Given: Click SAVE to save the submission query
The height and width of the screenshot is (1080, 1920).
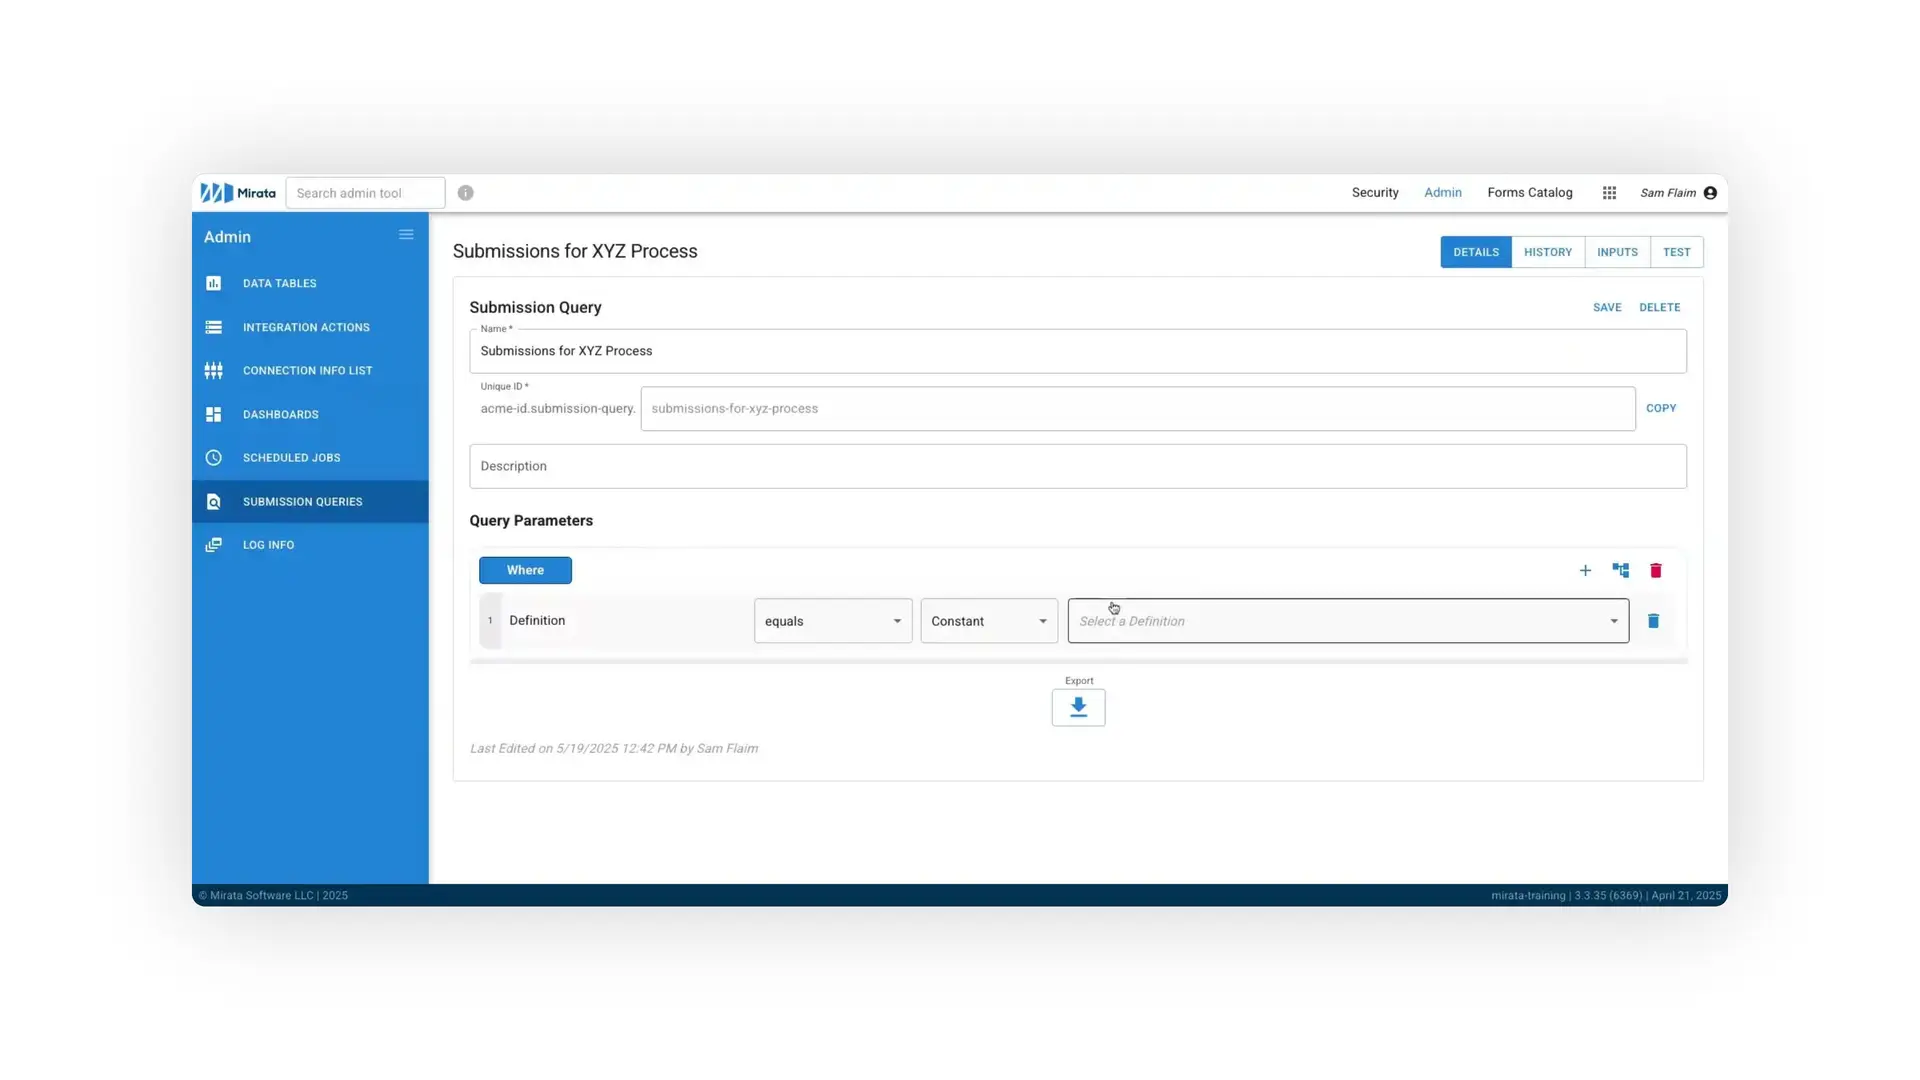Looking at the screenshot, I should [x=1607, y=307].
